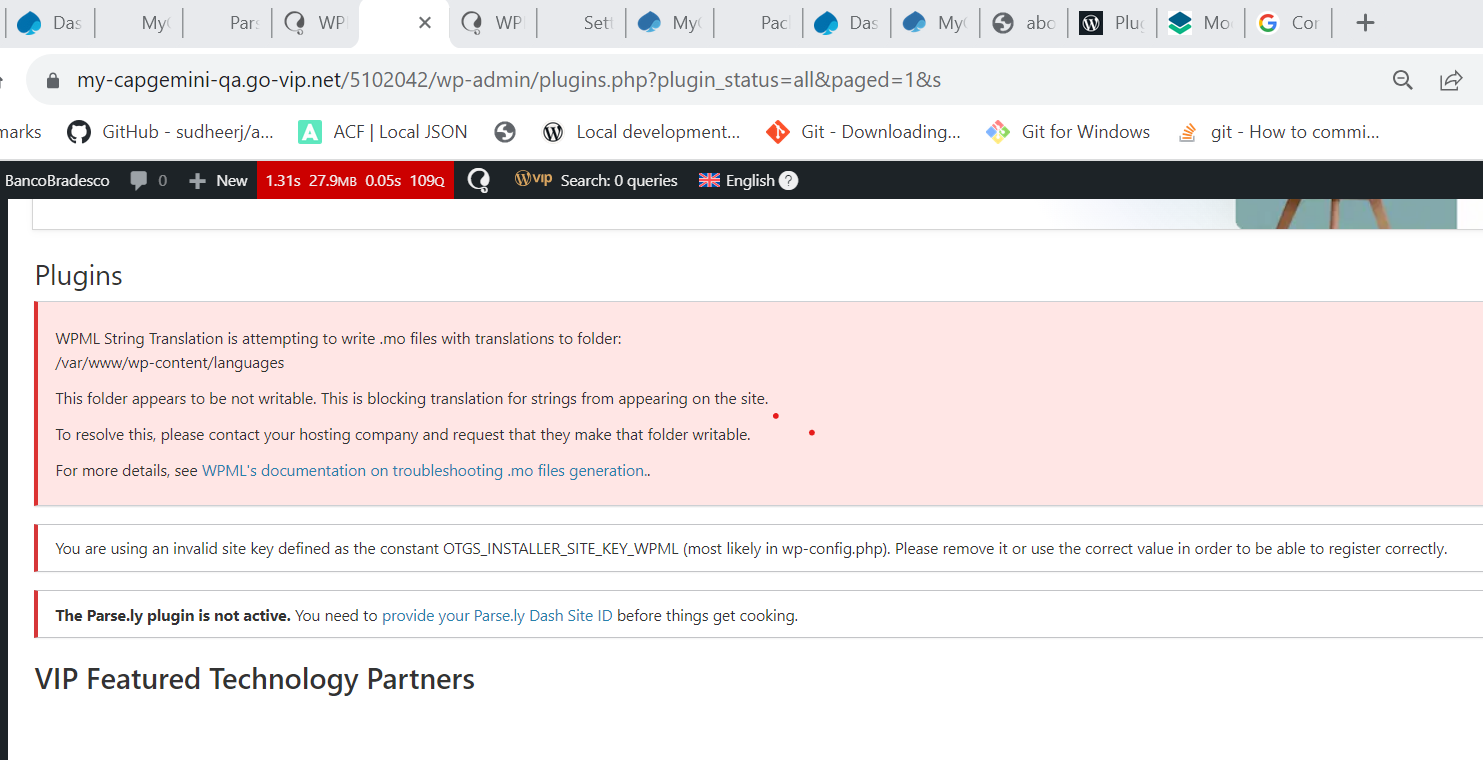This screenshot has height=760, width=1483.
Task: Open the GitHub bookmark icon
Action: point(79,132)
